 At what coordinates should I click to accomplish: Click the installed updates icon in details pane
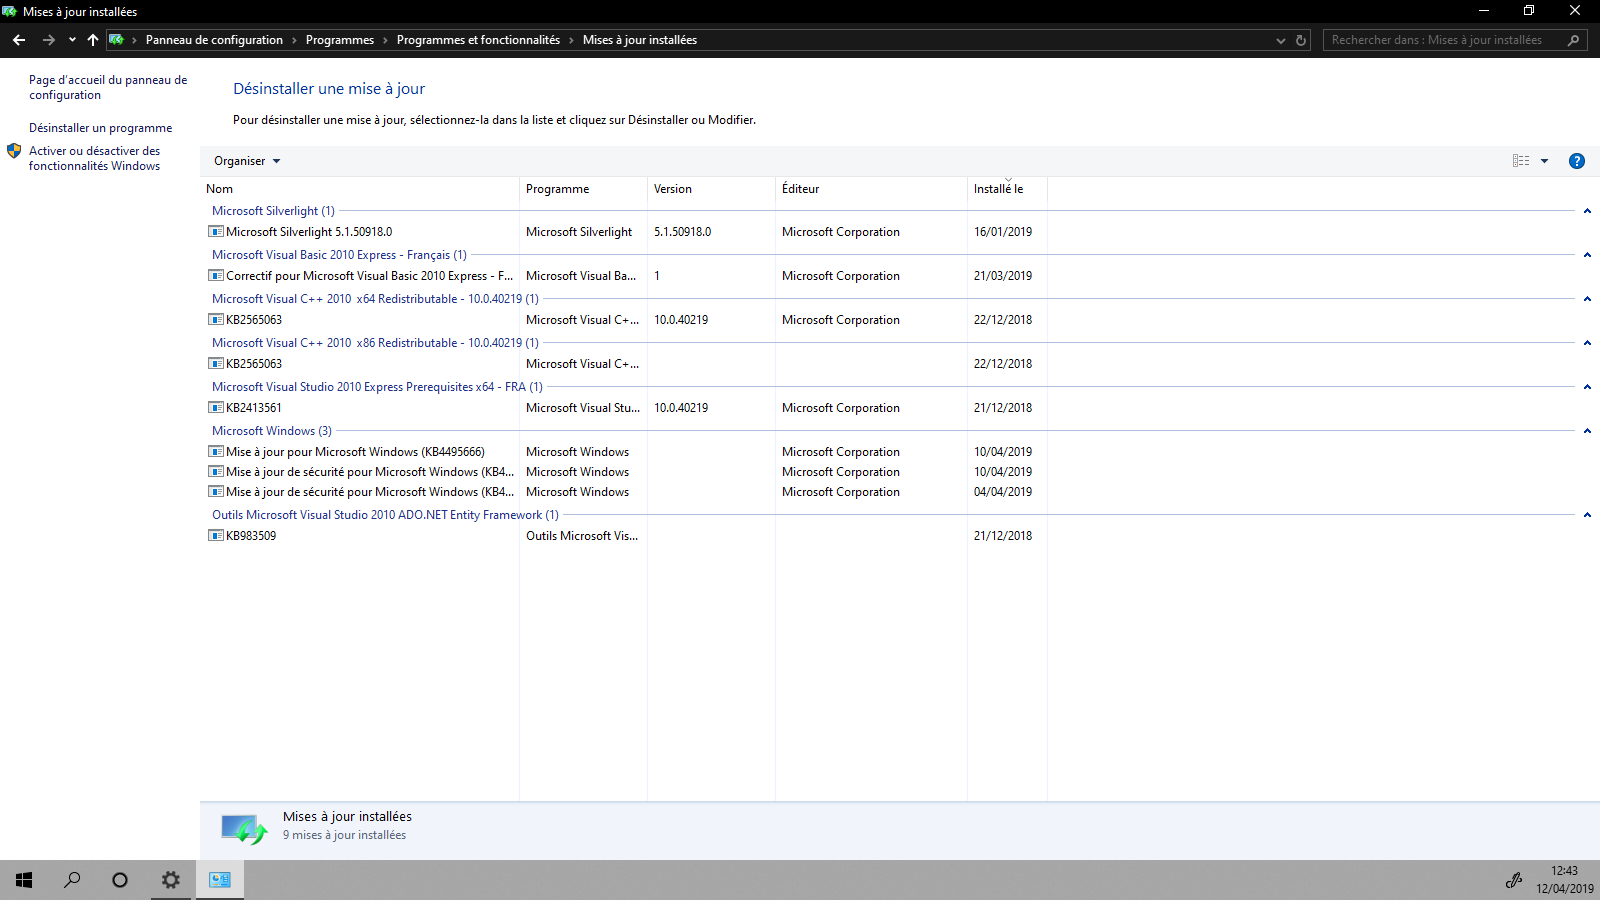[244, 828]
